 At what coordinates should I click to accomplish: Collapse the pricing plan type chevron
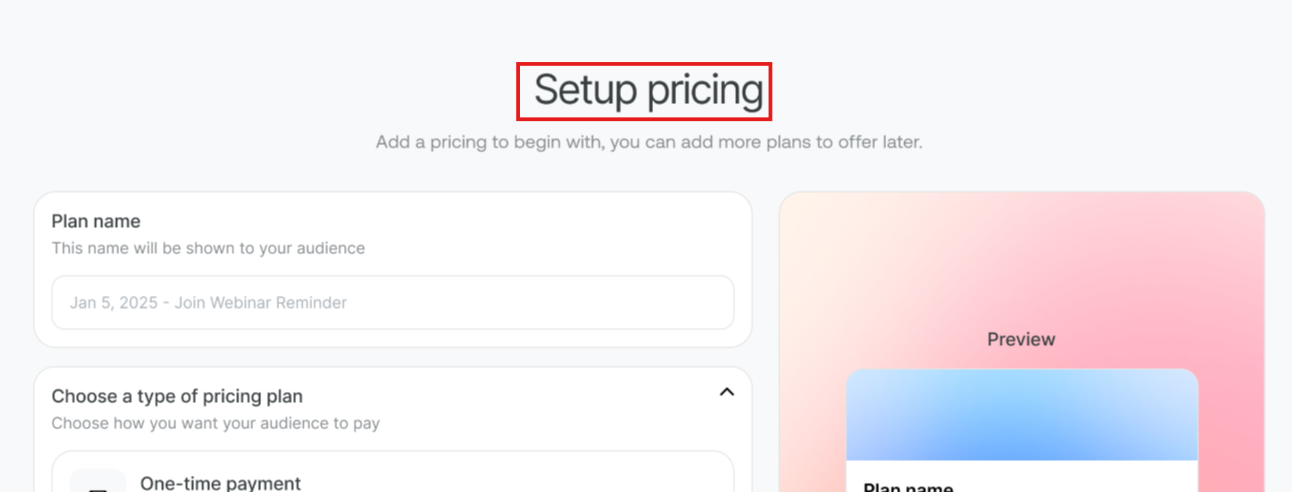click(727, 392)
